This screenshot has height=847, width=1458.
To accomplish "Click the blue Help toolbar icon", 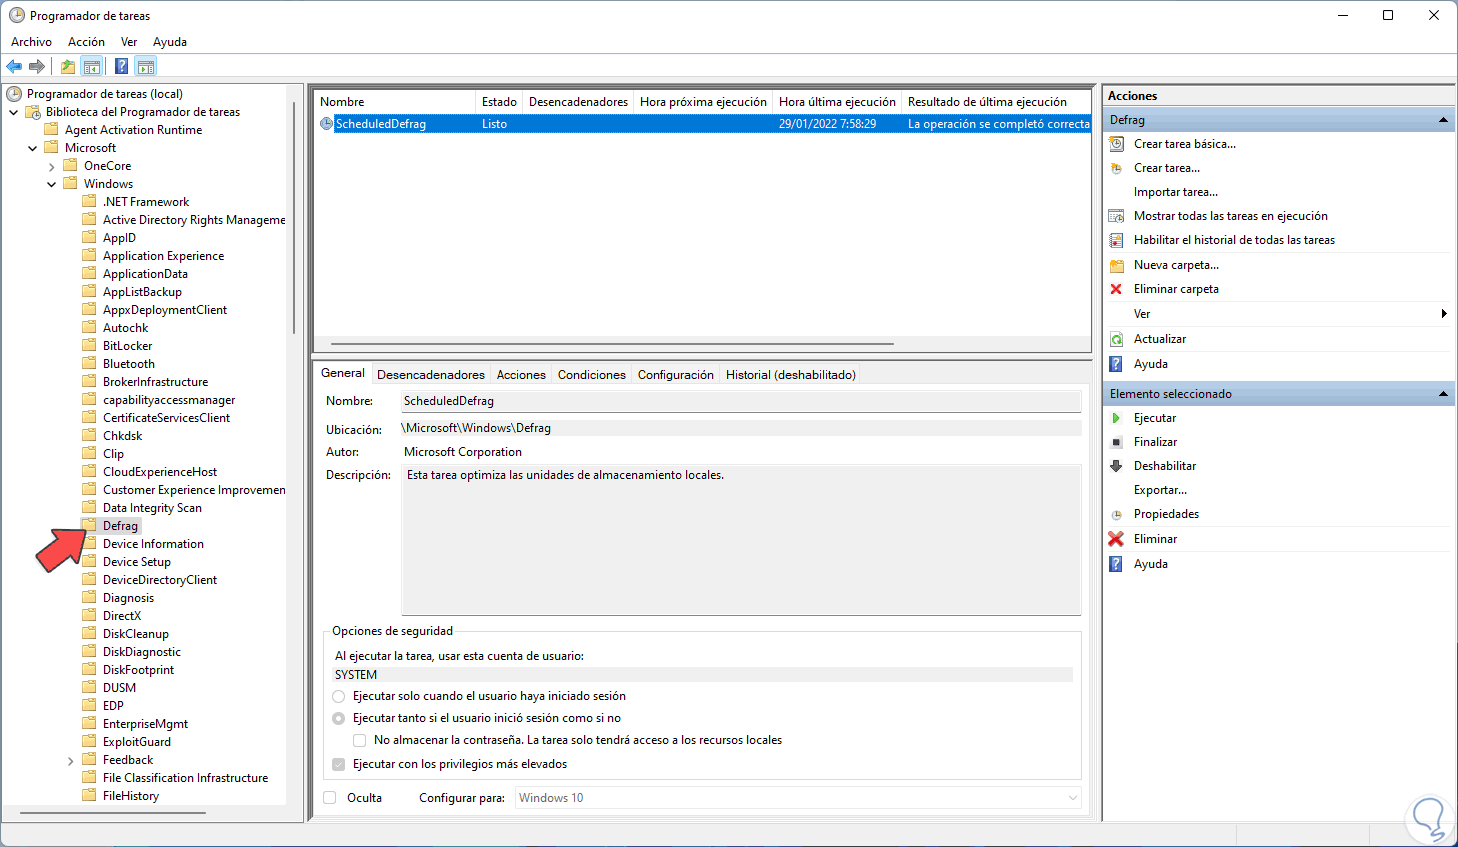I will (x=121, y=67).
